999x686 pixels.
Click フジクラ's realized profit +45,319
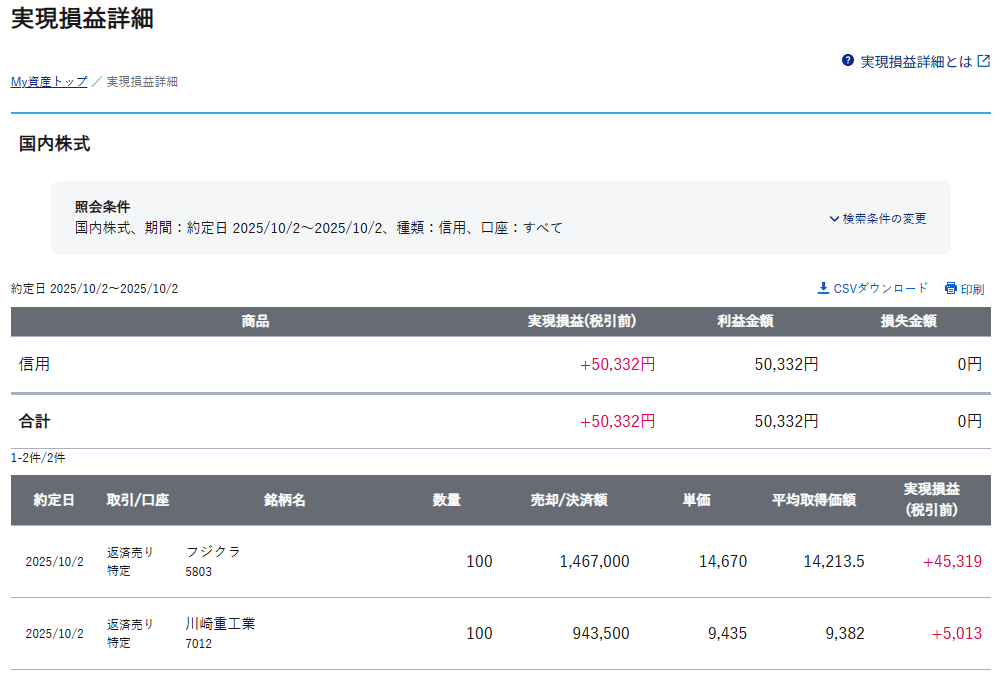click(952, 561)
